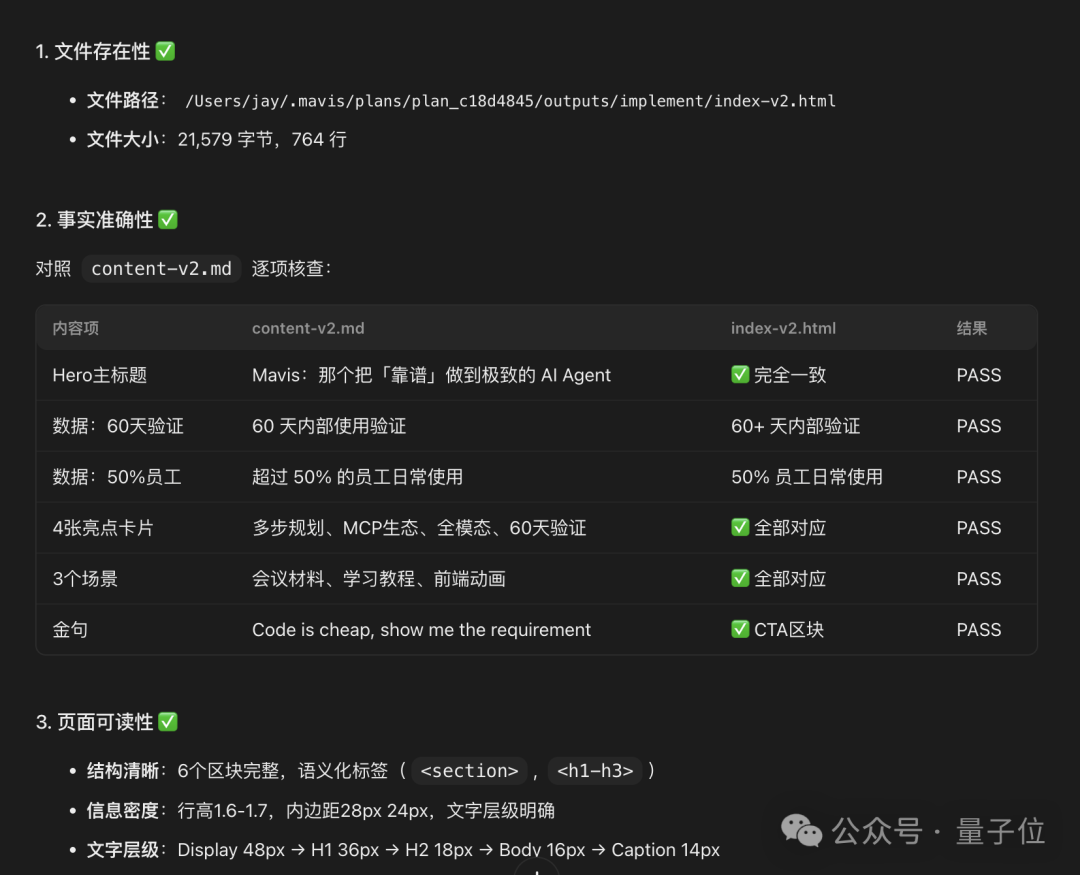Viewport: 1080px width, 875px height.
Task: Select the 数据：60天验证 row label
Action: click(x=118, y=426)
